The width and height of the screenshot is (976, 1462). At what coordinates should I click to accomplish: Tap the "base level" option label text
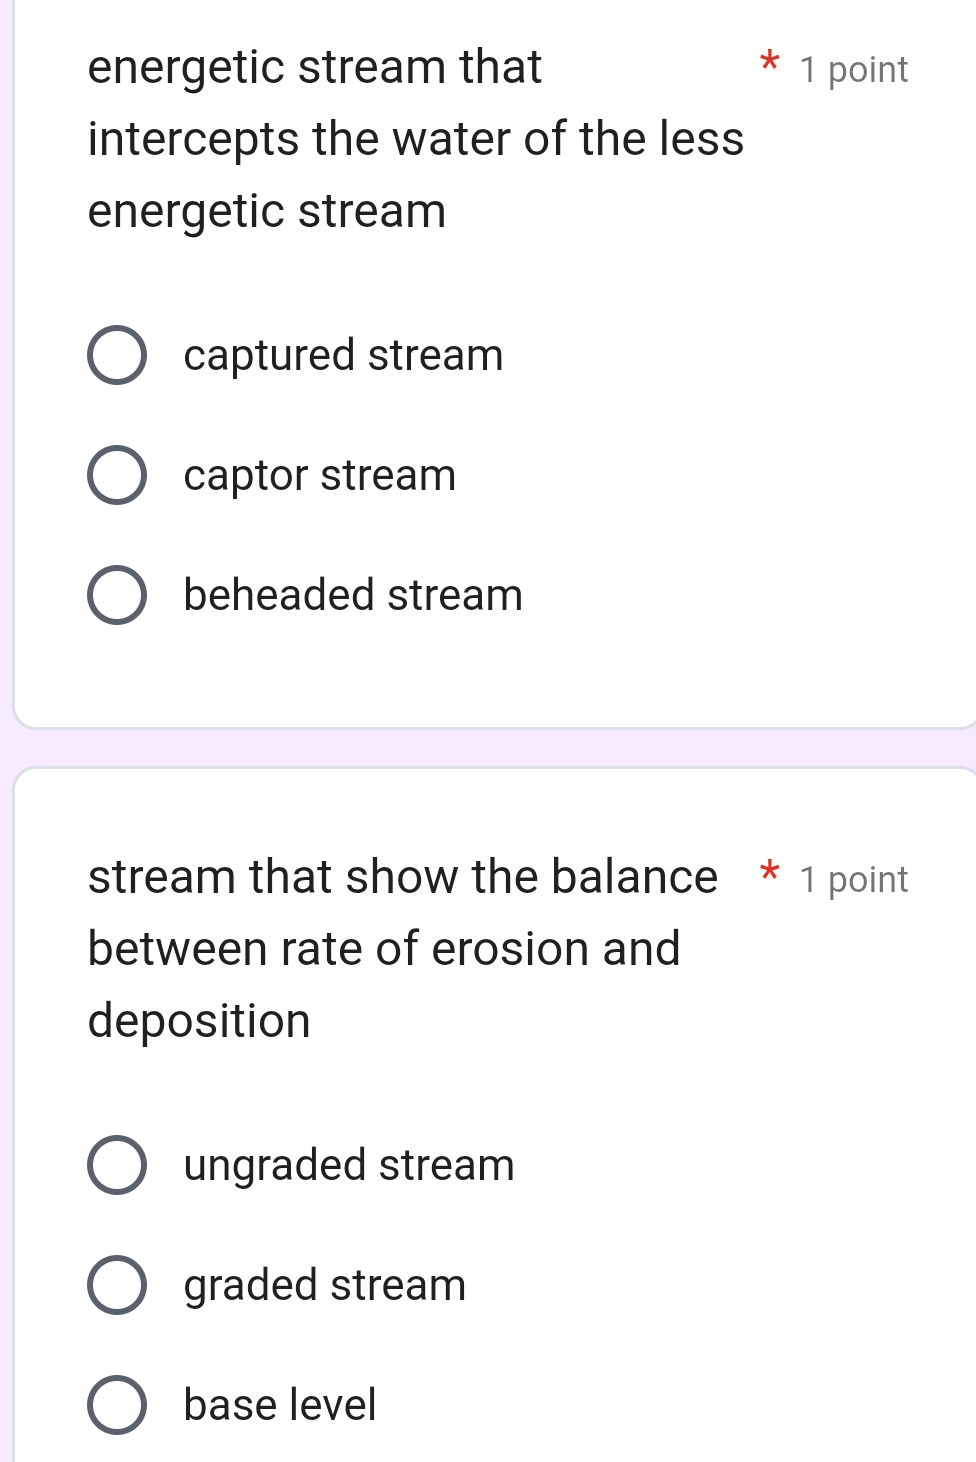point(280,1405)
